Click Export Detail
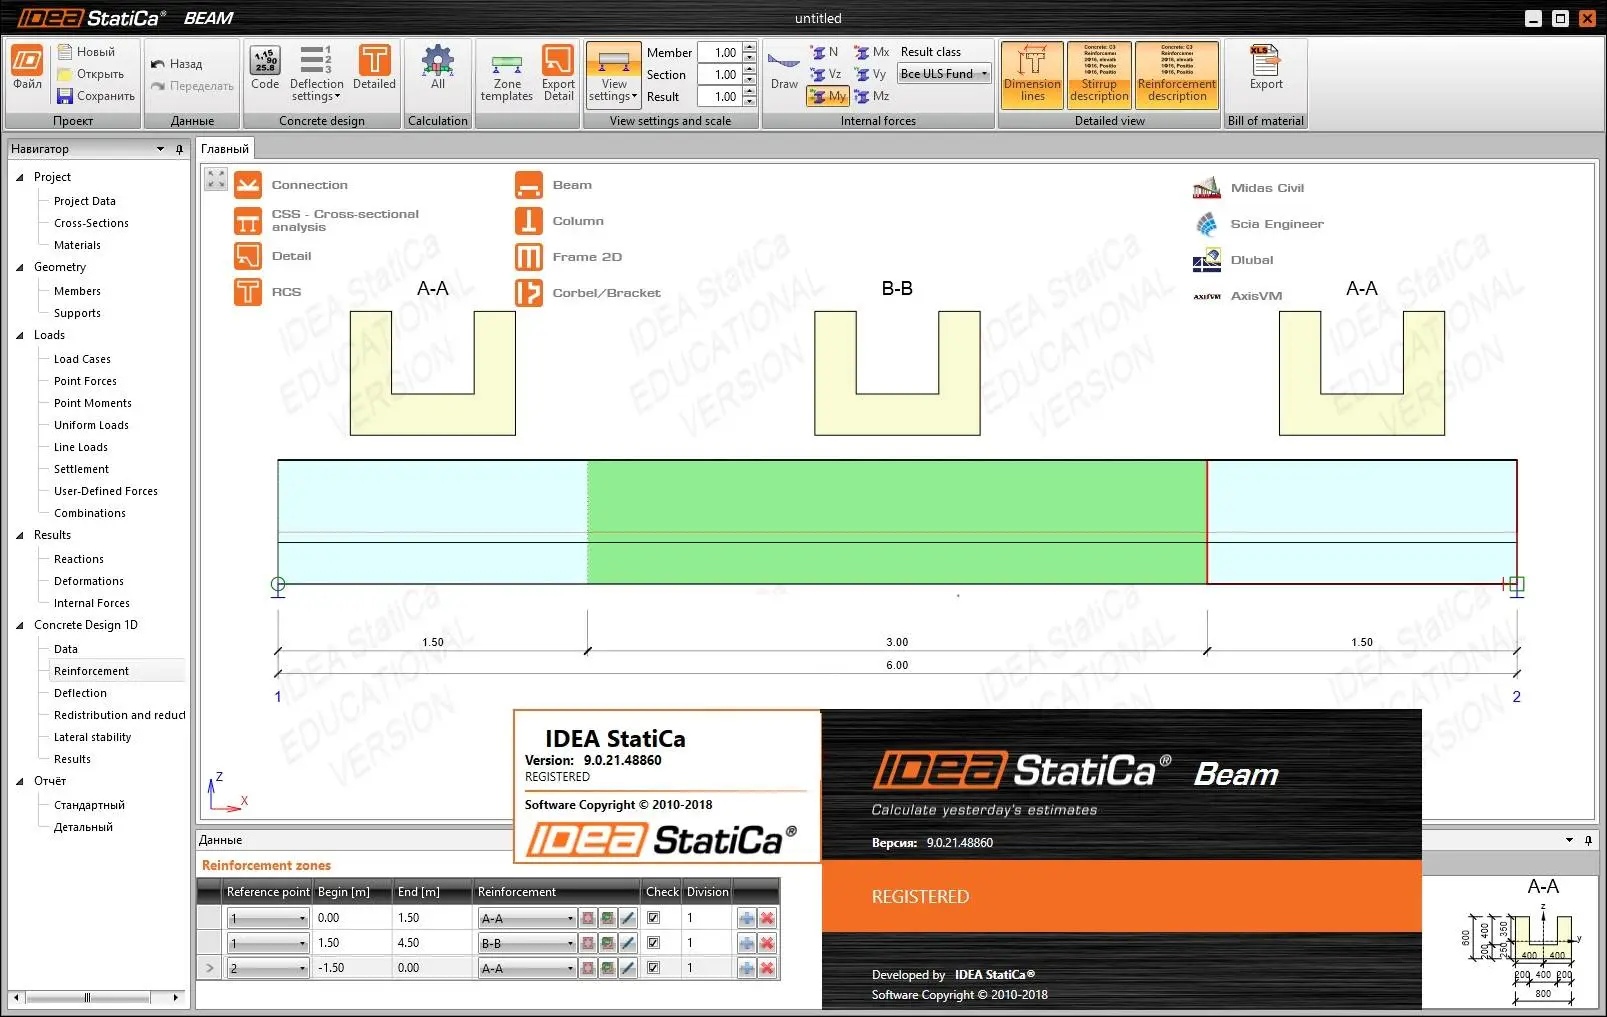The width and height of the screenshot is (1607, 1017). (x=558, y=73)
